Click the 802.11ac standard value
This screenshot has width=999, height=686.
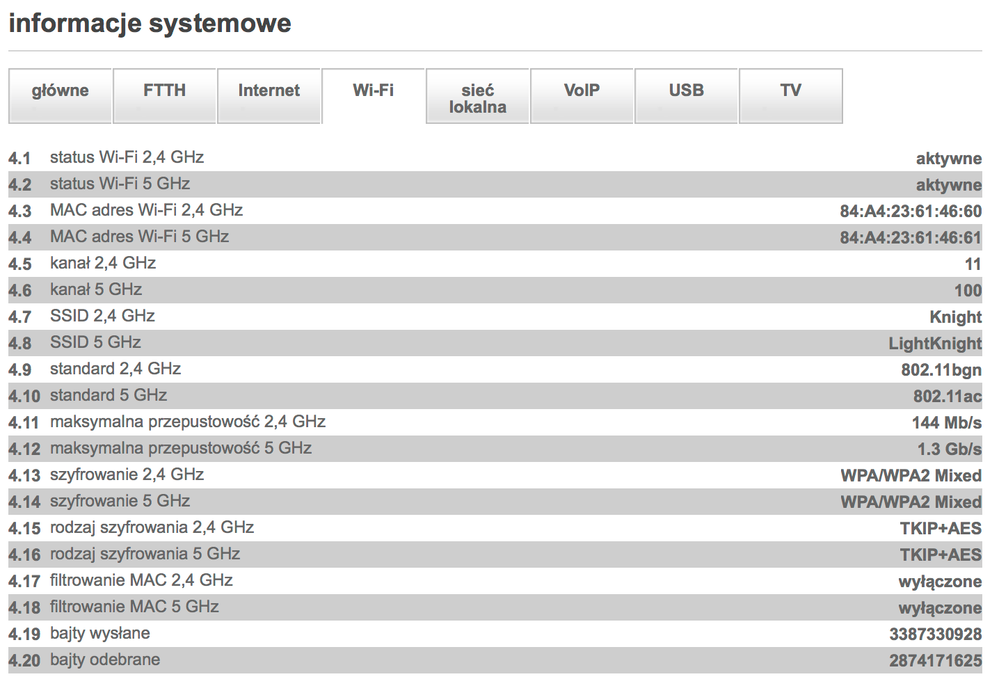pyautogui.click(x=947, y=397)
